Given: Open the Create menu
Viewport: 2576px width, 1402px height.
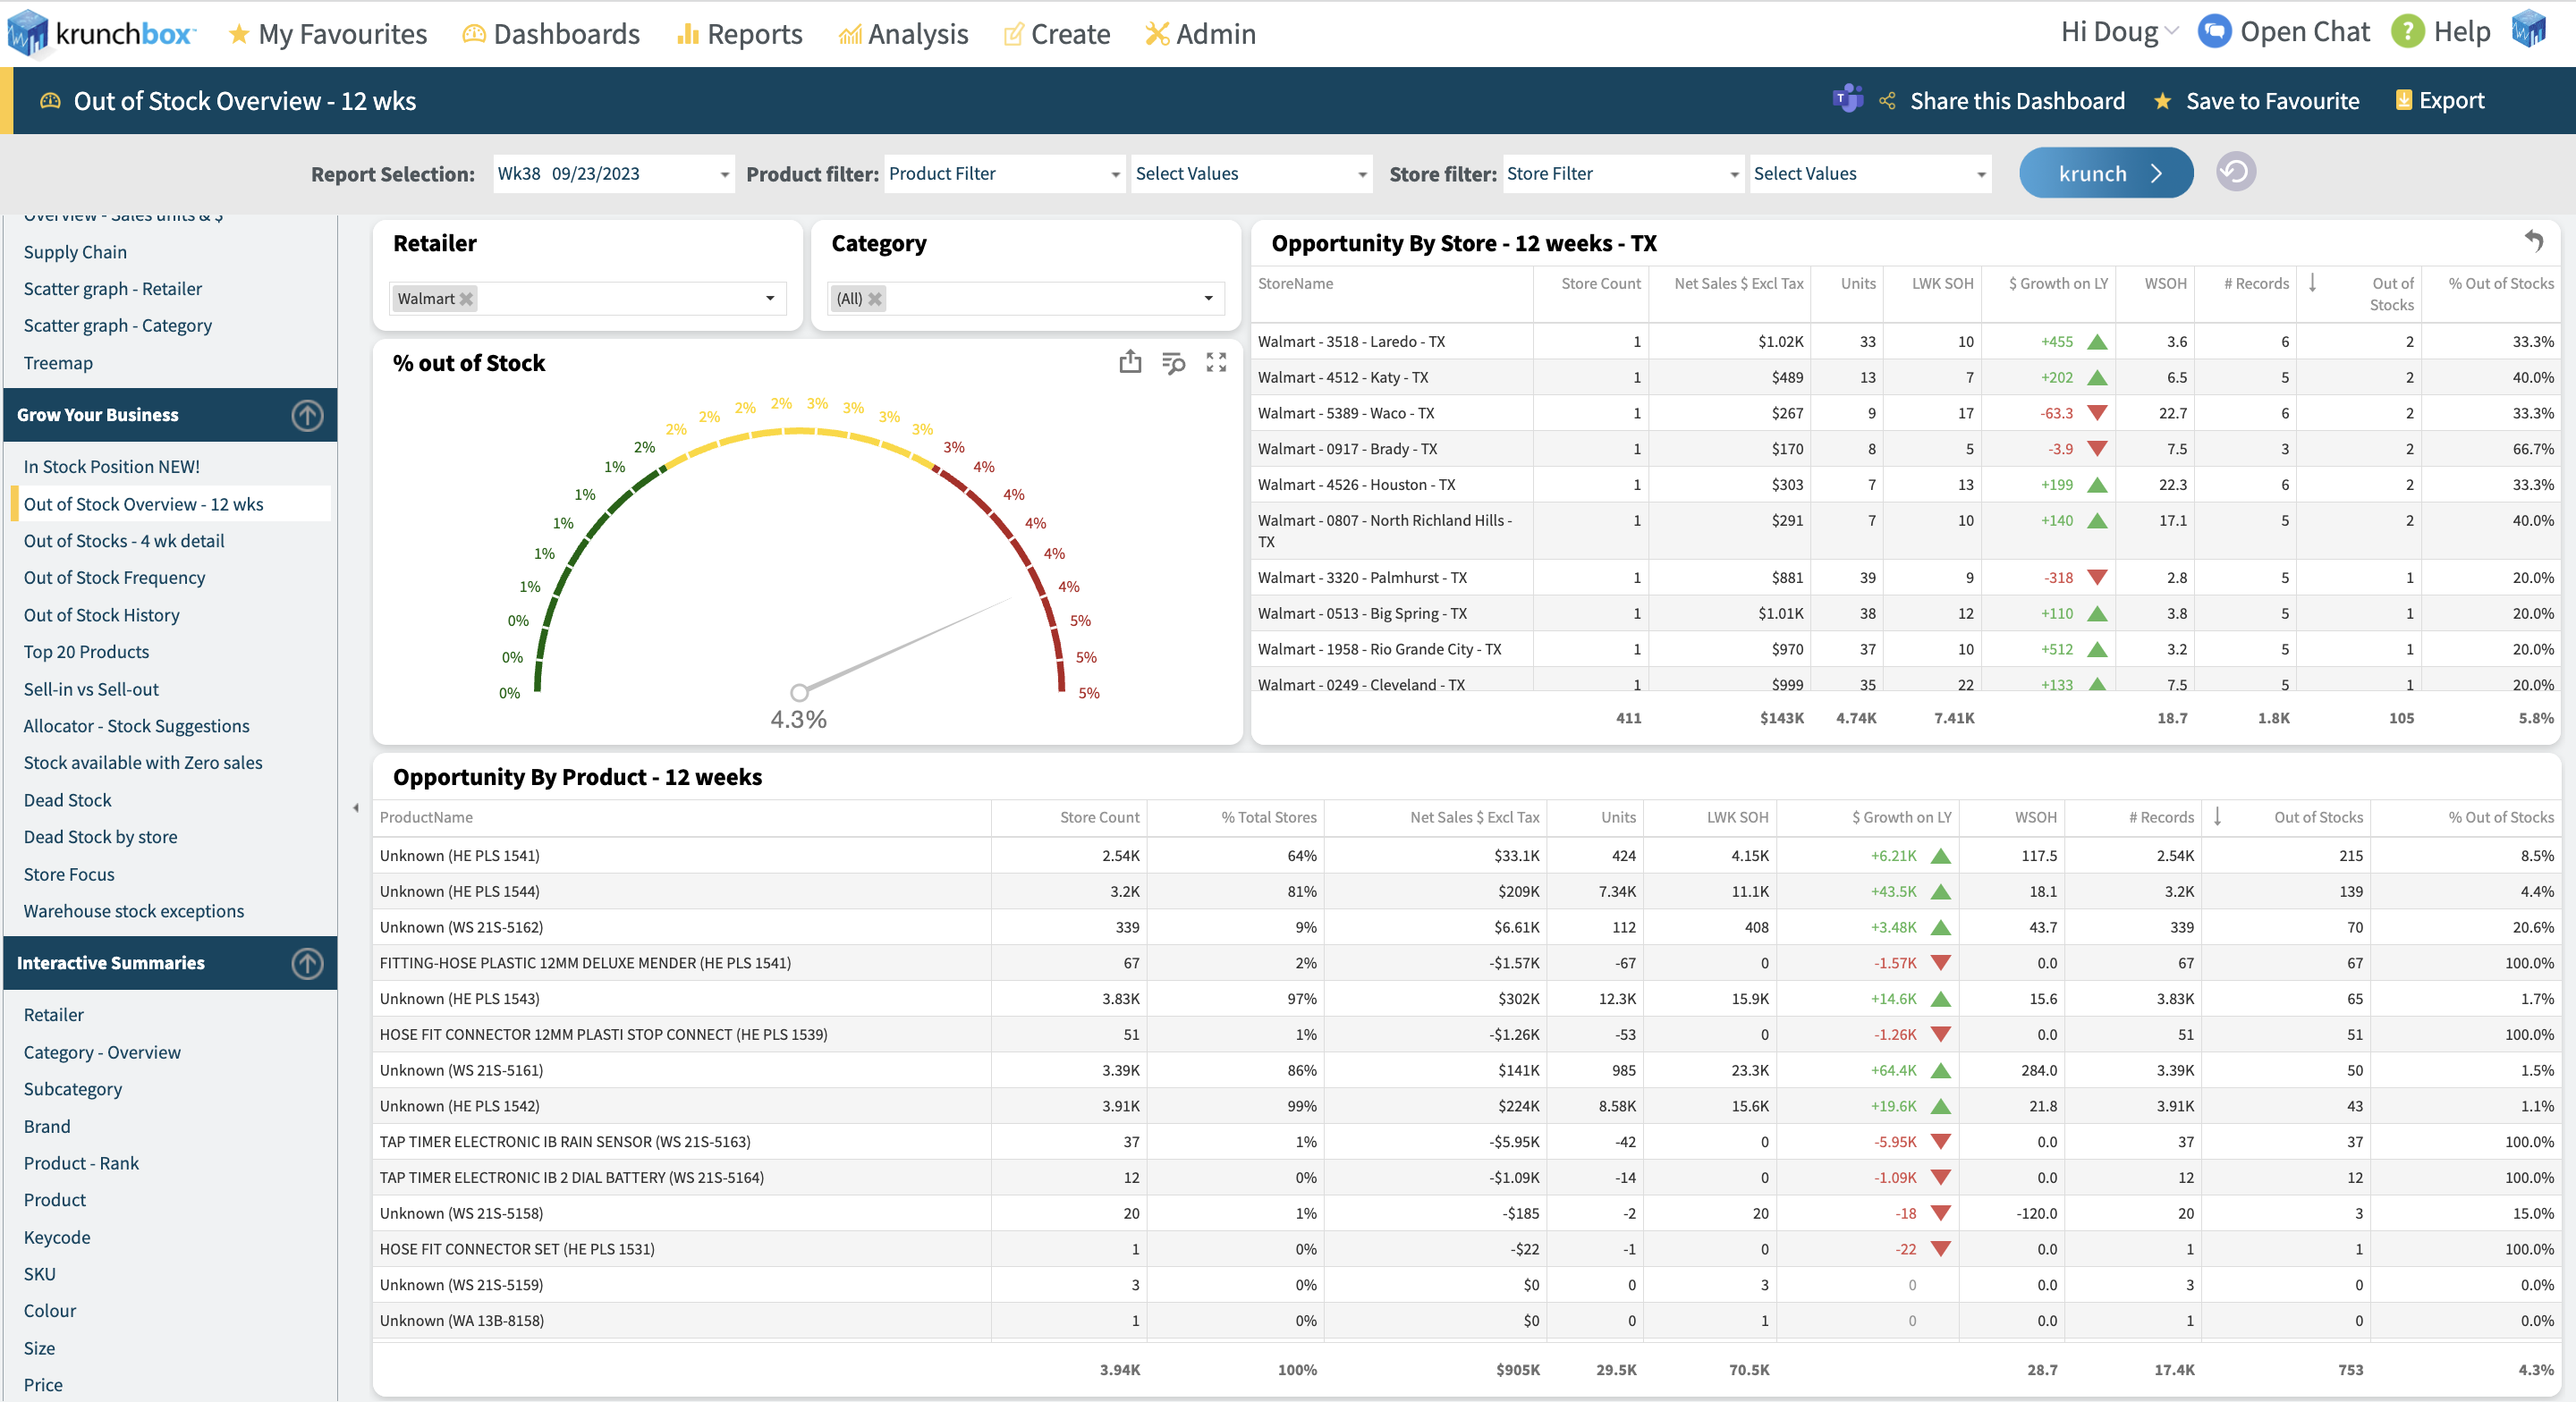Looking at the screenshot, I should tap(1056, 34).
